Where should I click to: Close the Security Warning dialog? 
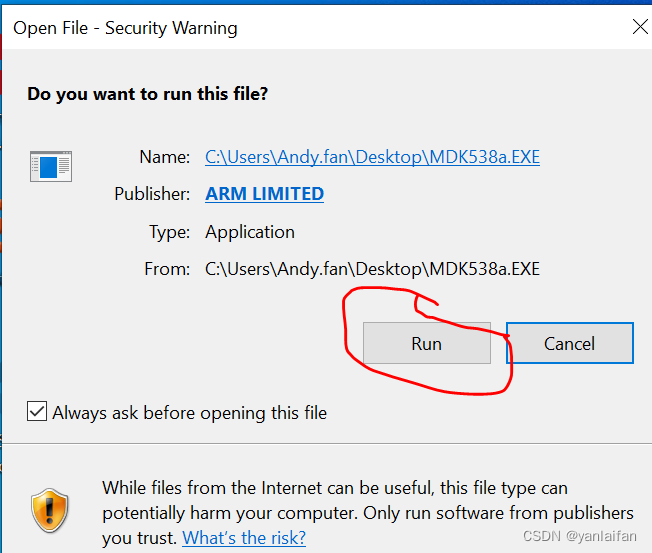tap(640, 28)
